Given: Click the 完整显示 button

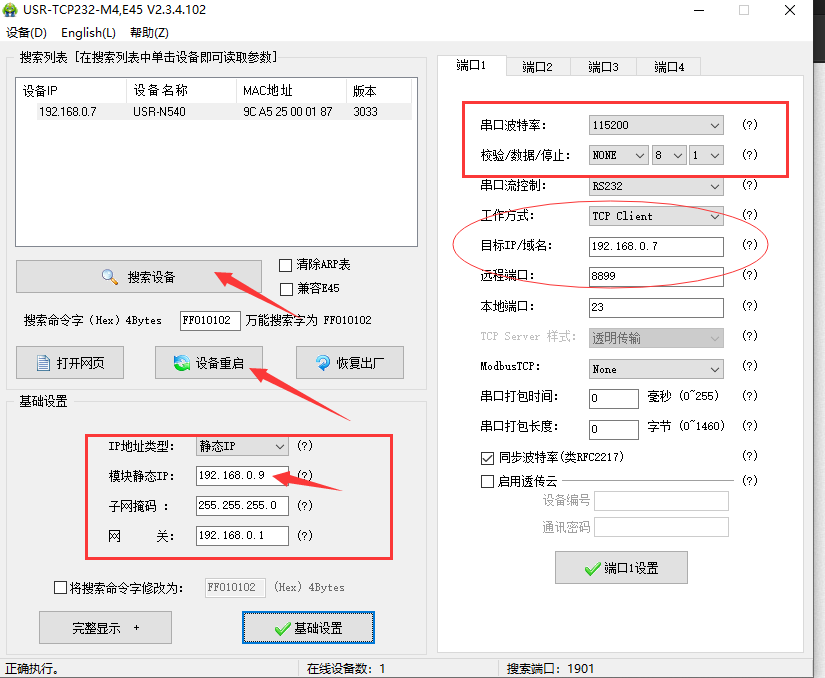Looking at the screenshot, I should (x=105, y=628).
